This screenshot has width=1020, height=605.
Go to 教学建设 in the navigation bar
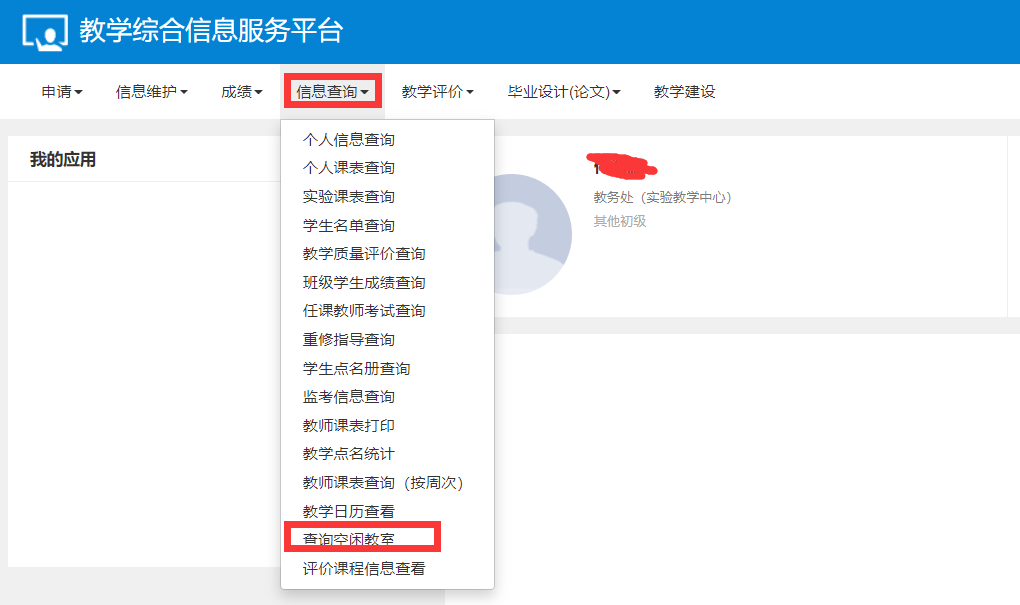click(x=685, y=92)
